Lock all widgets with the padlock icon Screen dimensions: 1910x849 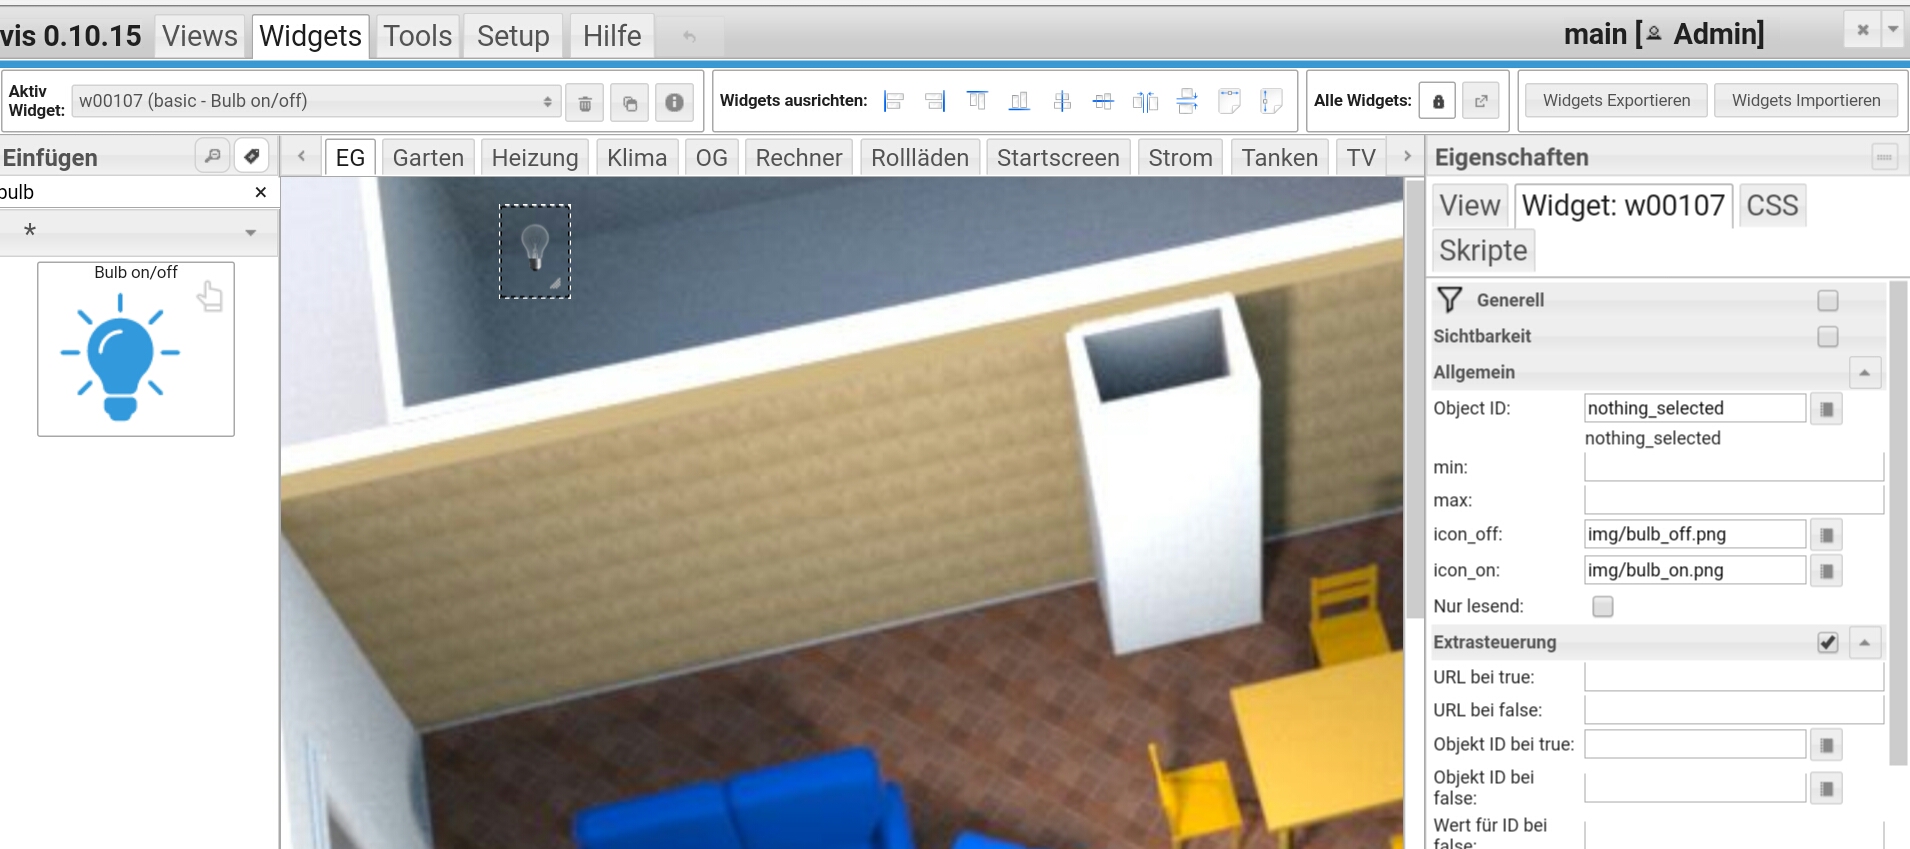click(x=1438, y=101)
